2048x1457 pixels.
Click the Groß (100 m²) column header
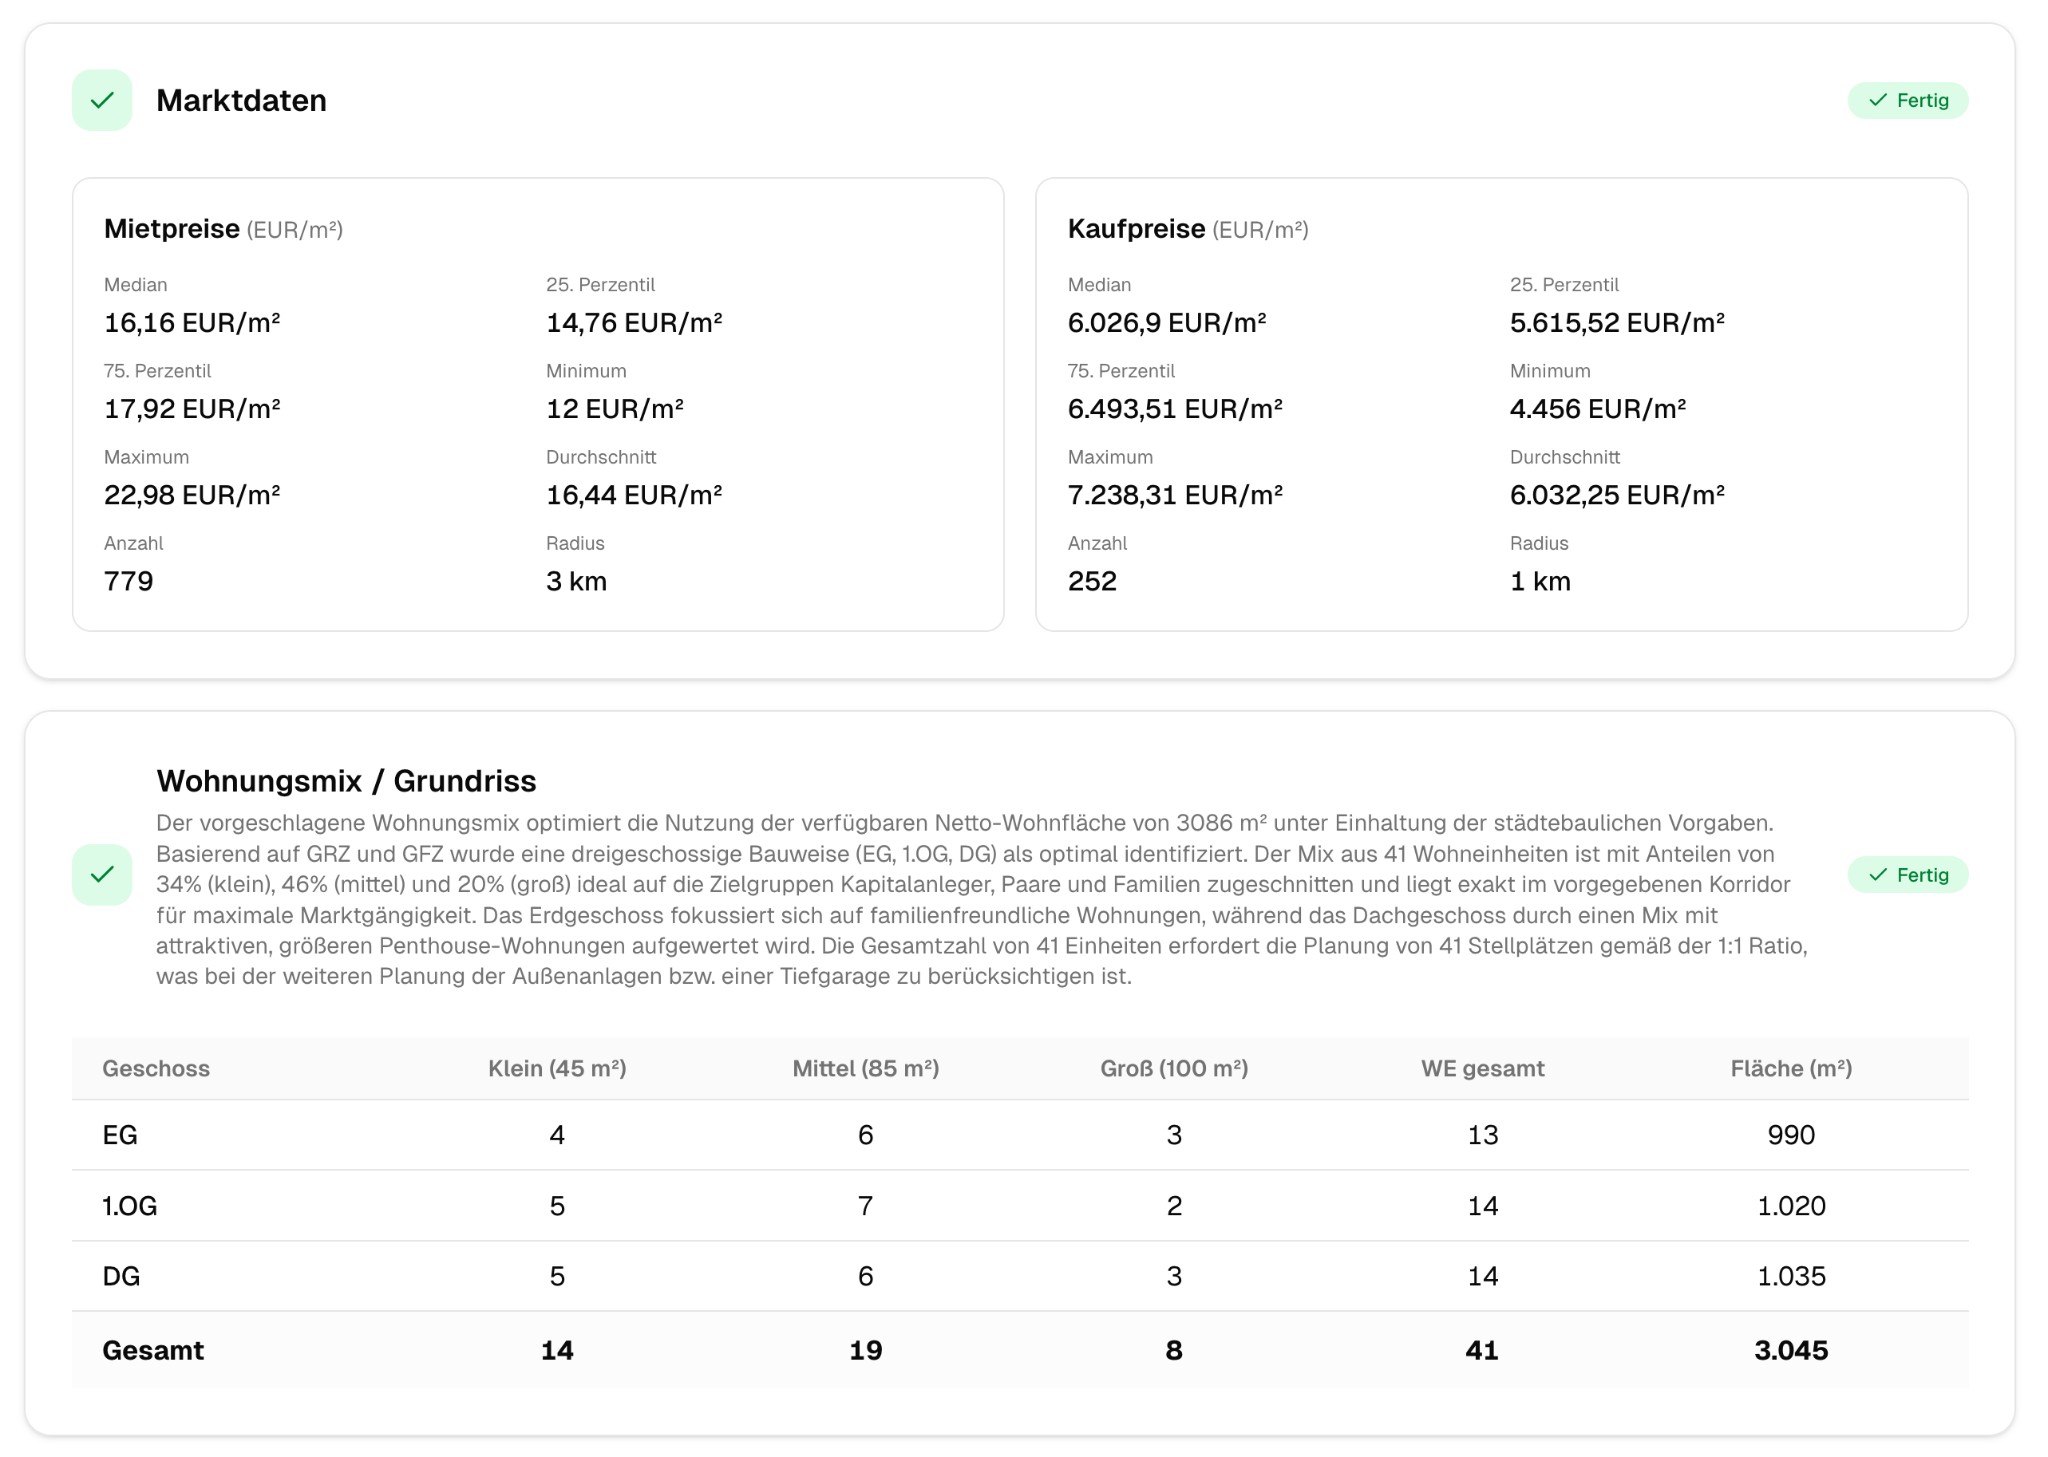[x=1174, y=1068]
